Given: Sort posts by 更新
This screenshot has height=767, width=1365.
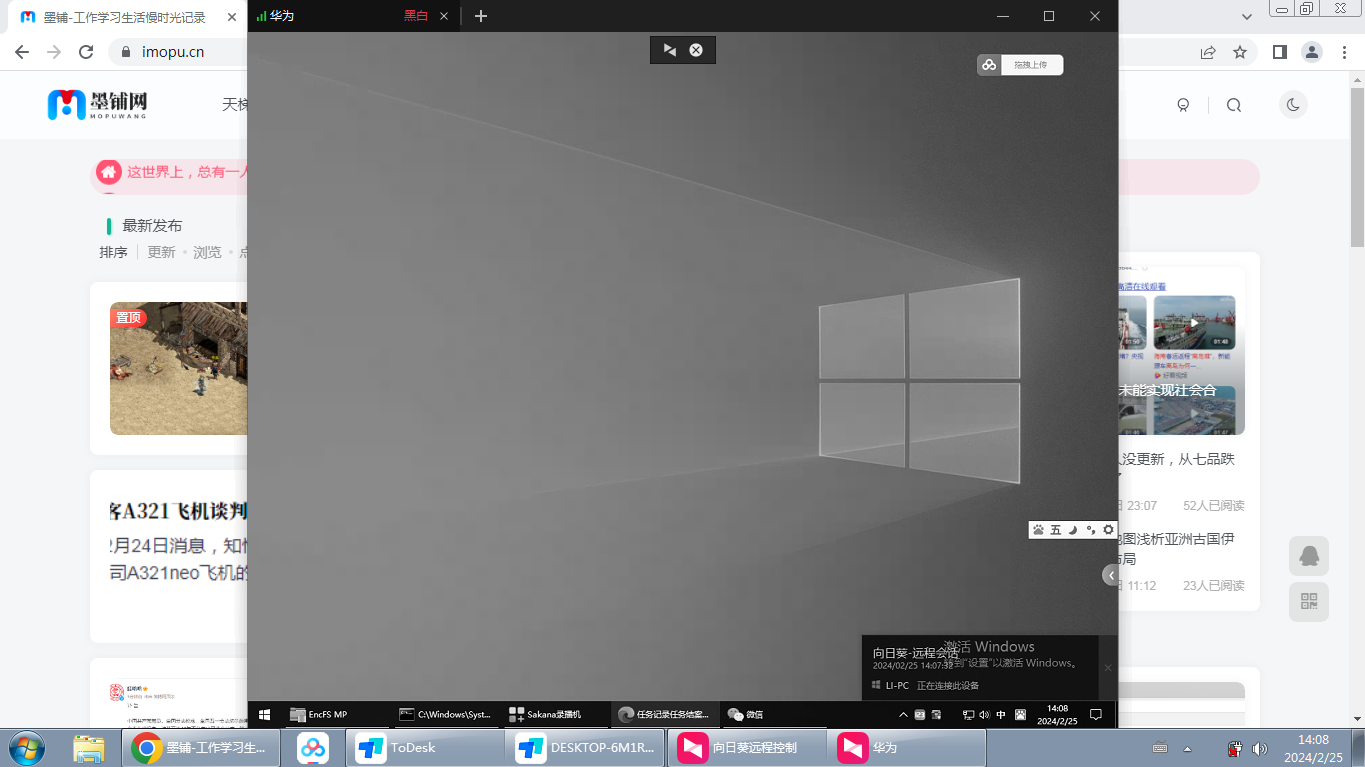Looking at the screenshot, I should click(161, 252).
